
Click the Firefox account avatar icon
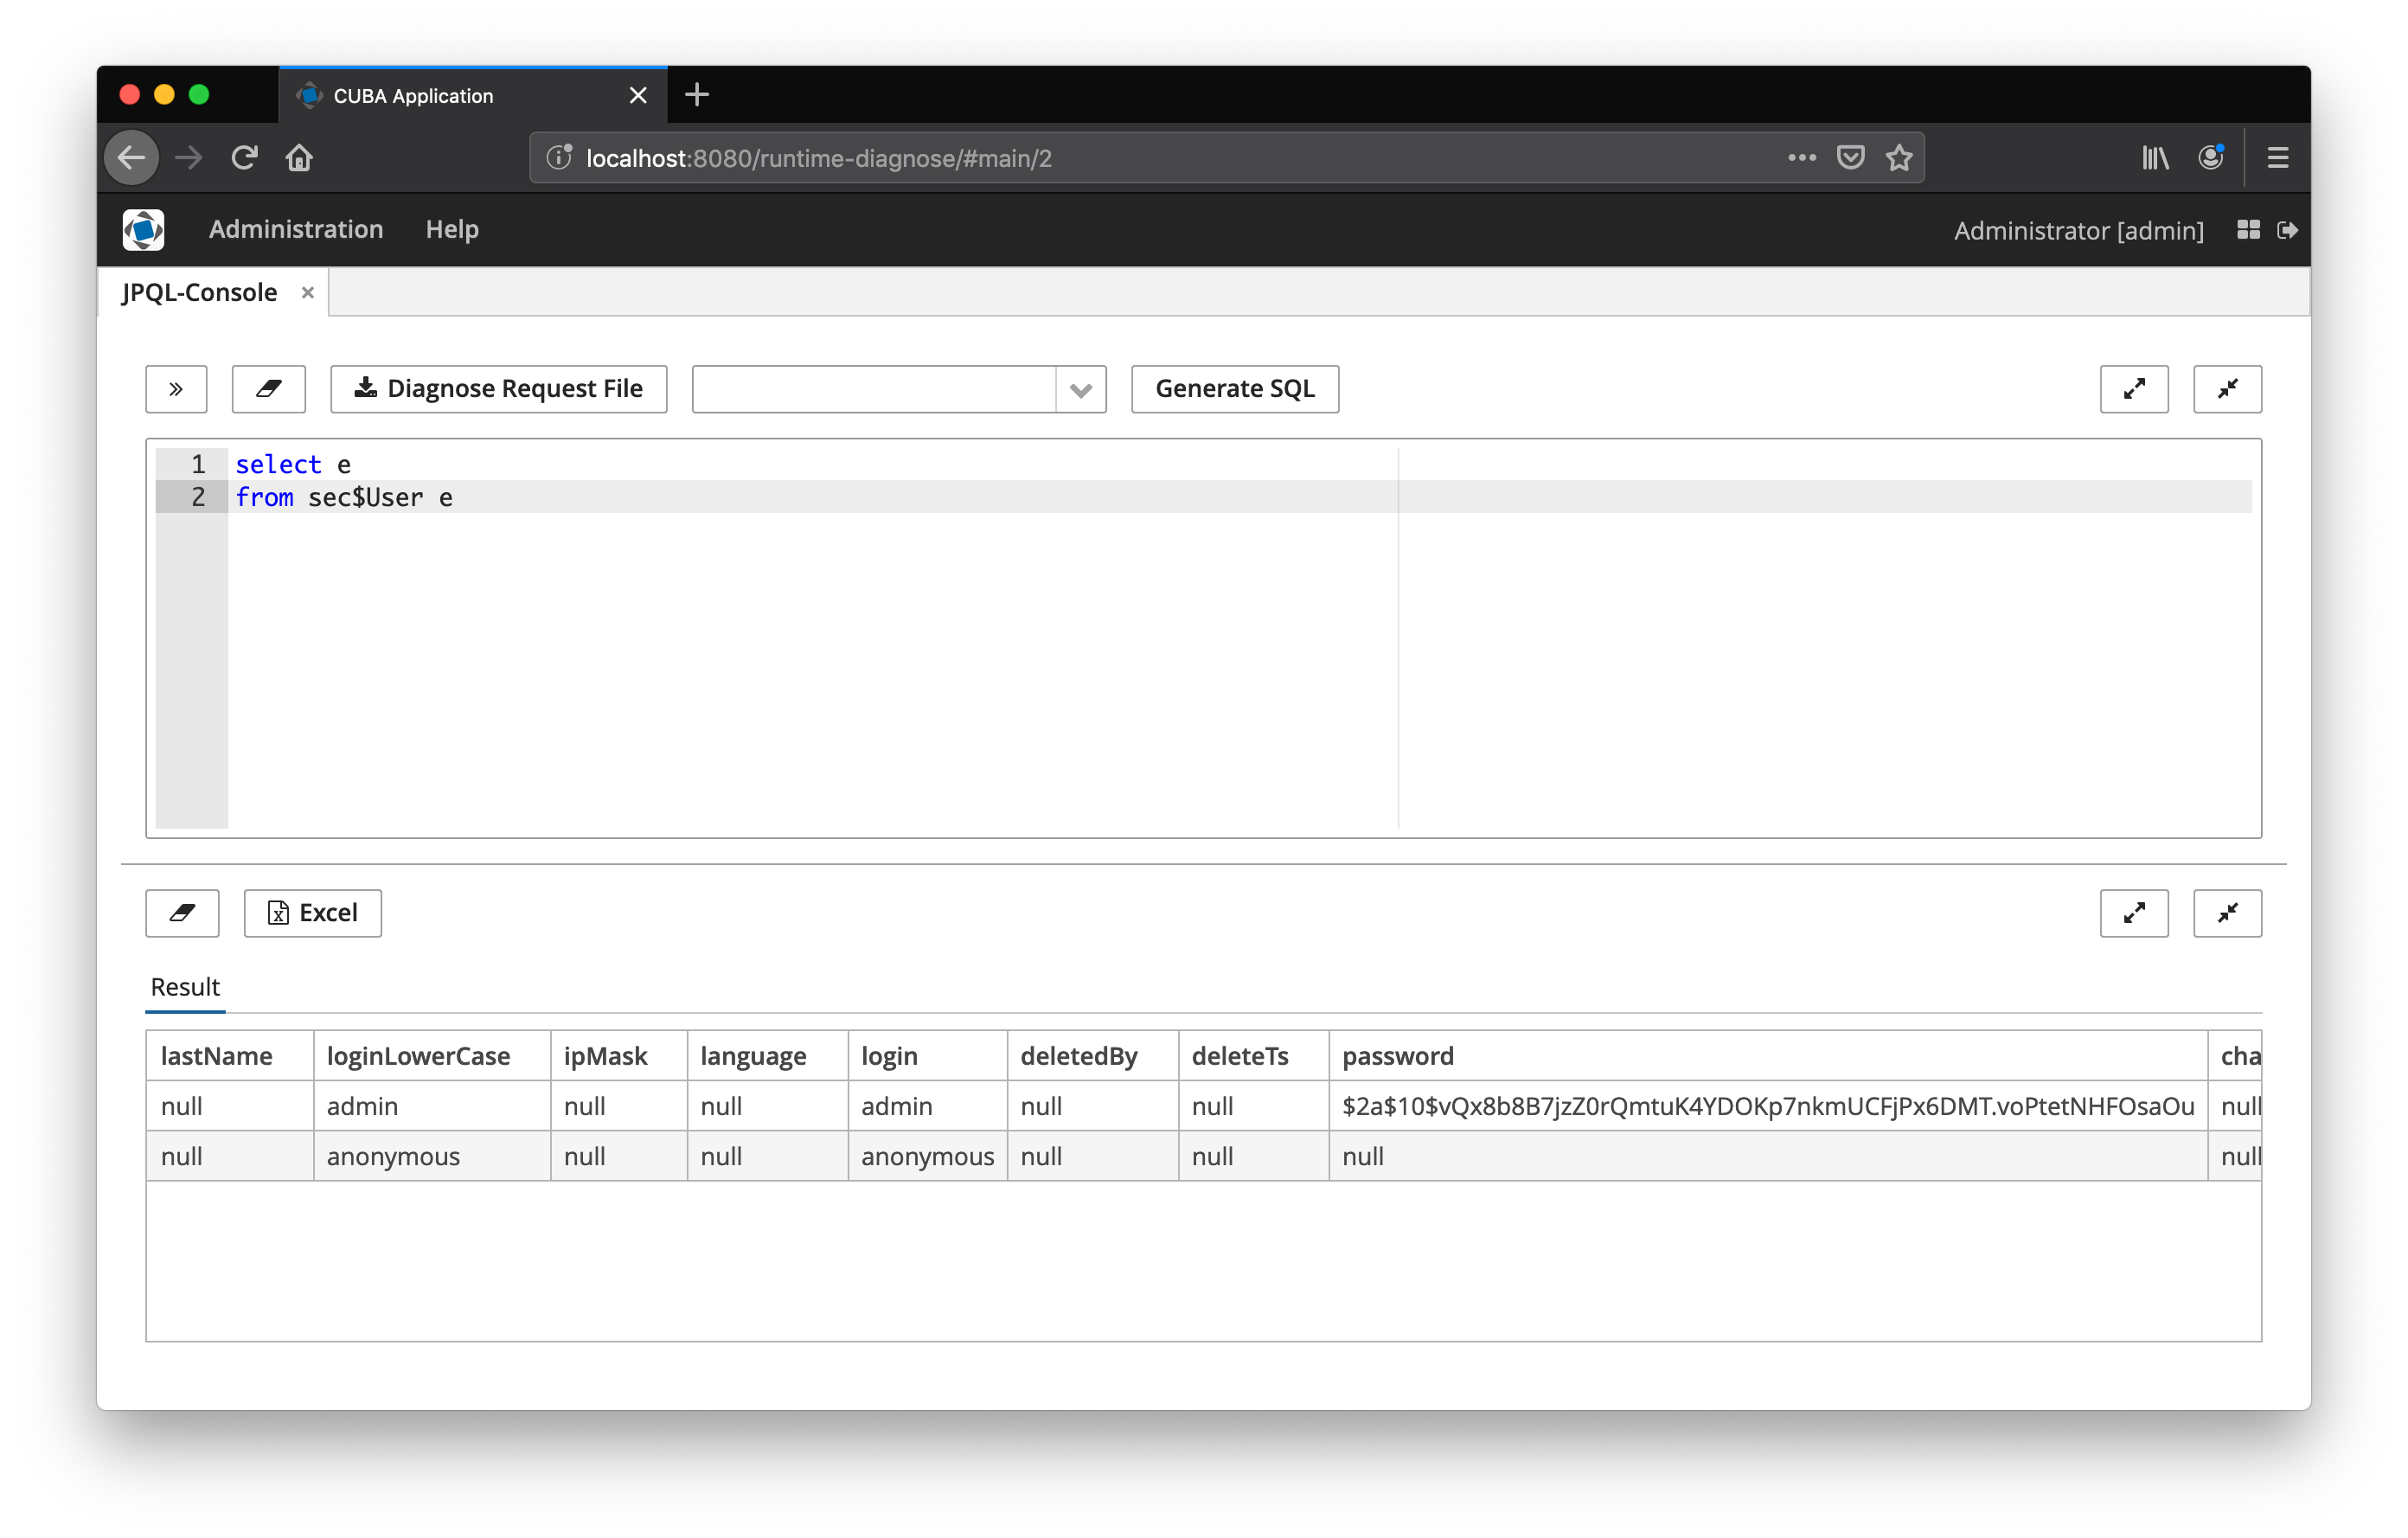2210,158
